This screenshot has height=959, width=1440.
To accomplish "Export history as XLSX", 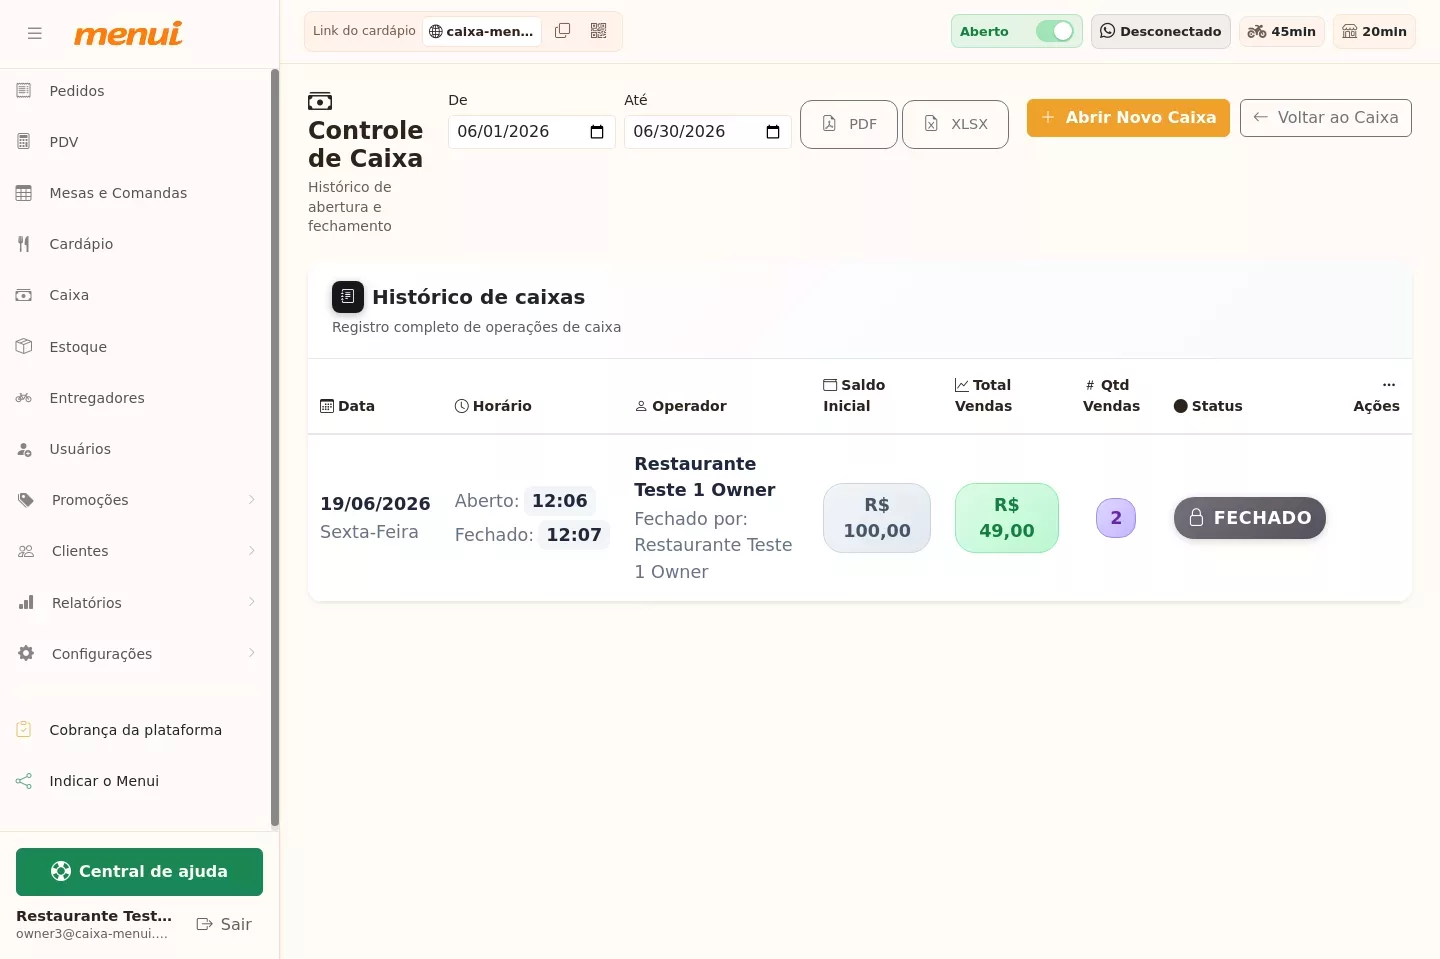I will pos(955,124).
